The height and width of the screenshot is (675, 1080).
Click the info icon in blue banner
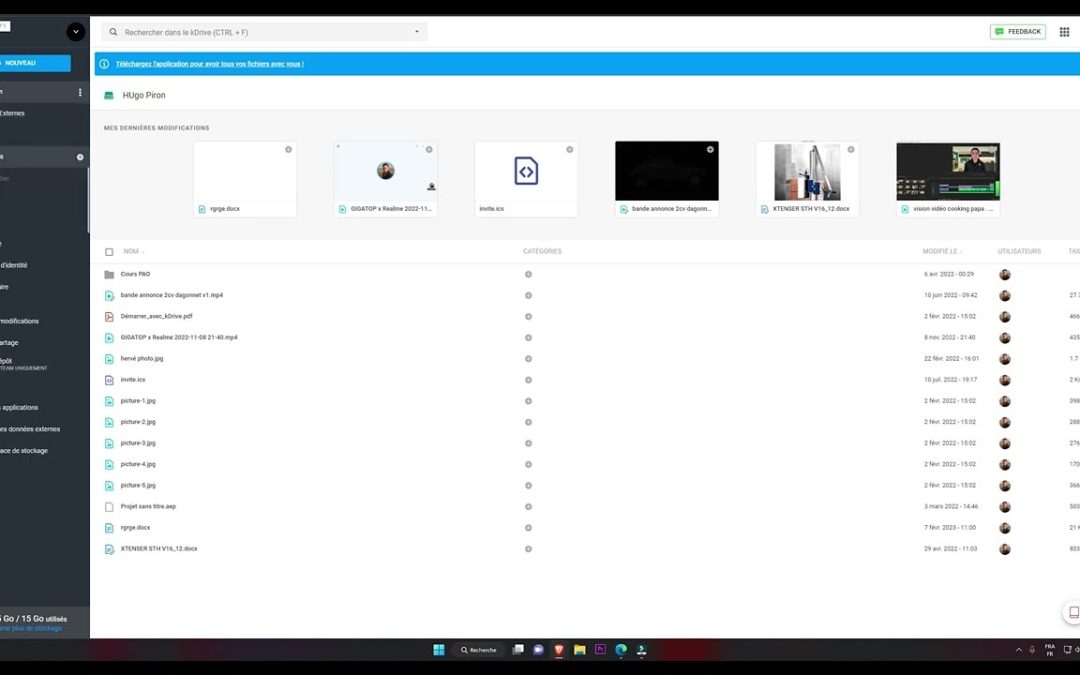(x=104, y=64)
